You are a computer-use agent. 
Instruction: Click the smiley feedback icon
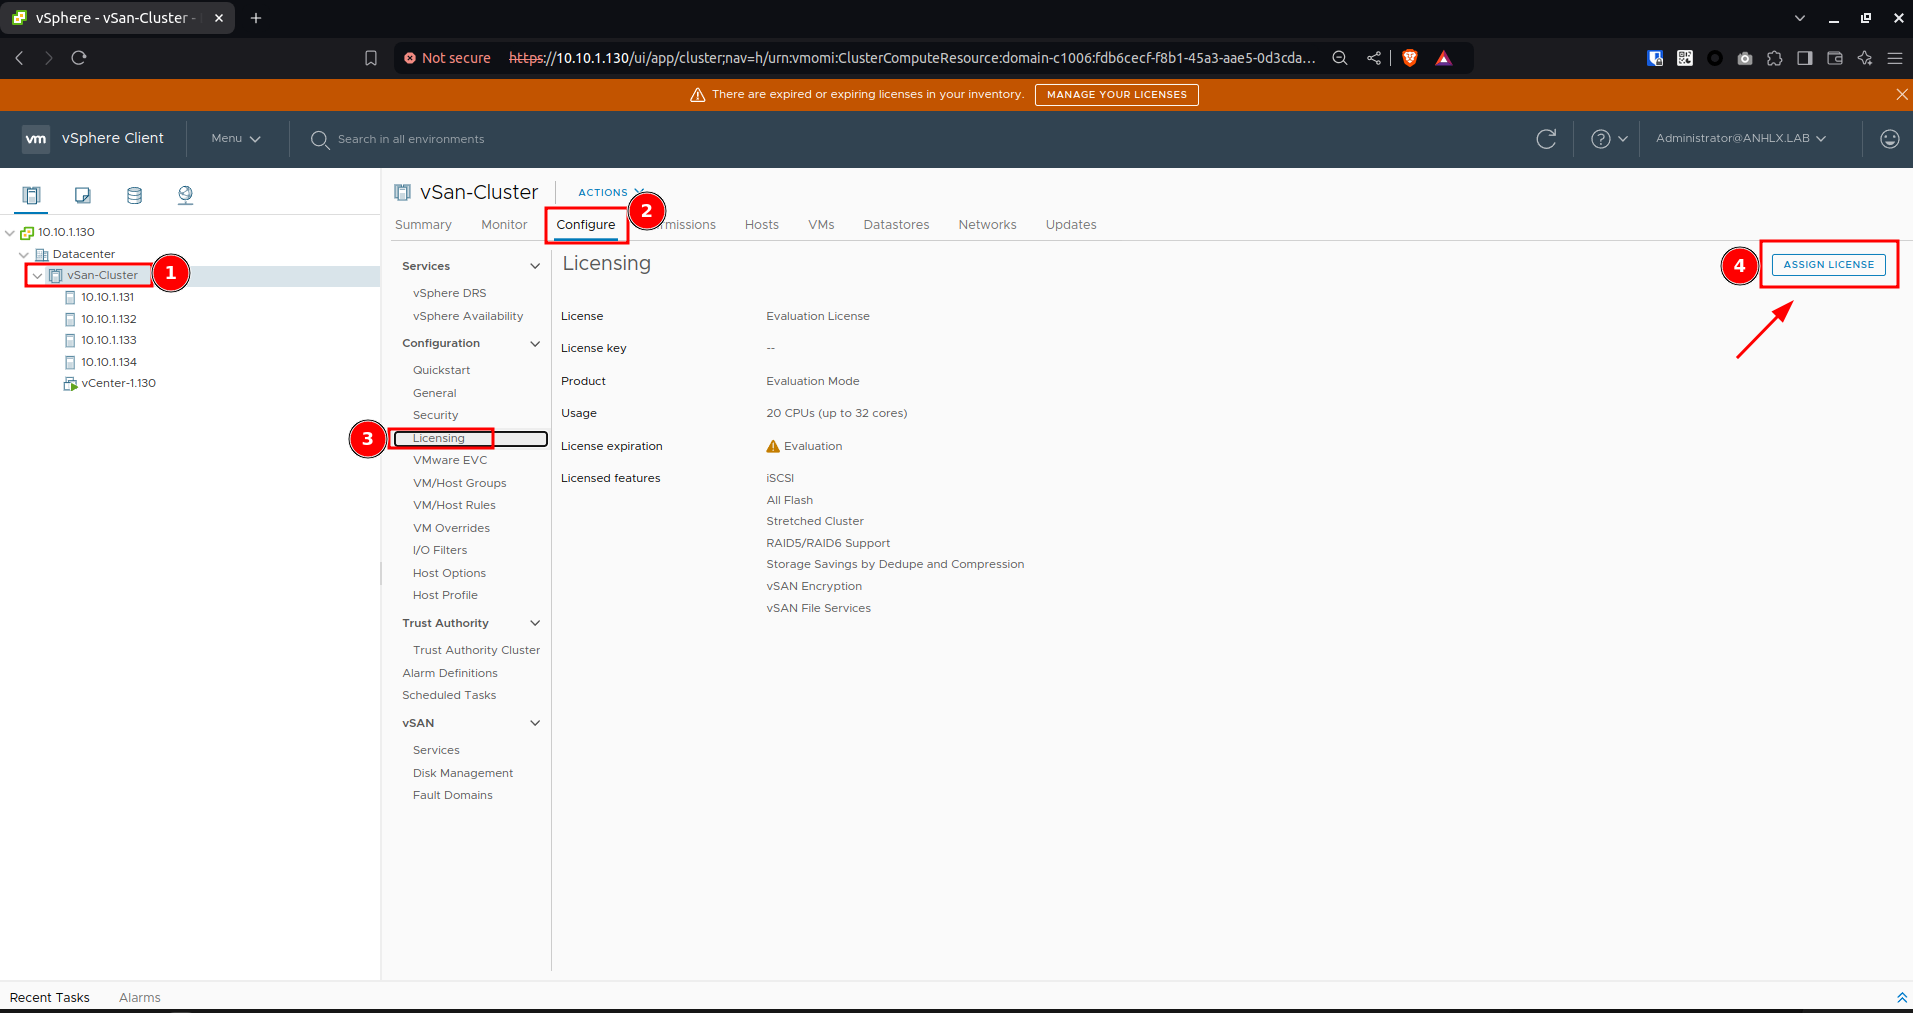(x=1889, y=139)
